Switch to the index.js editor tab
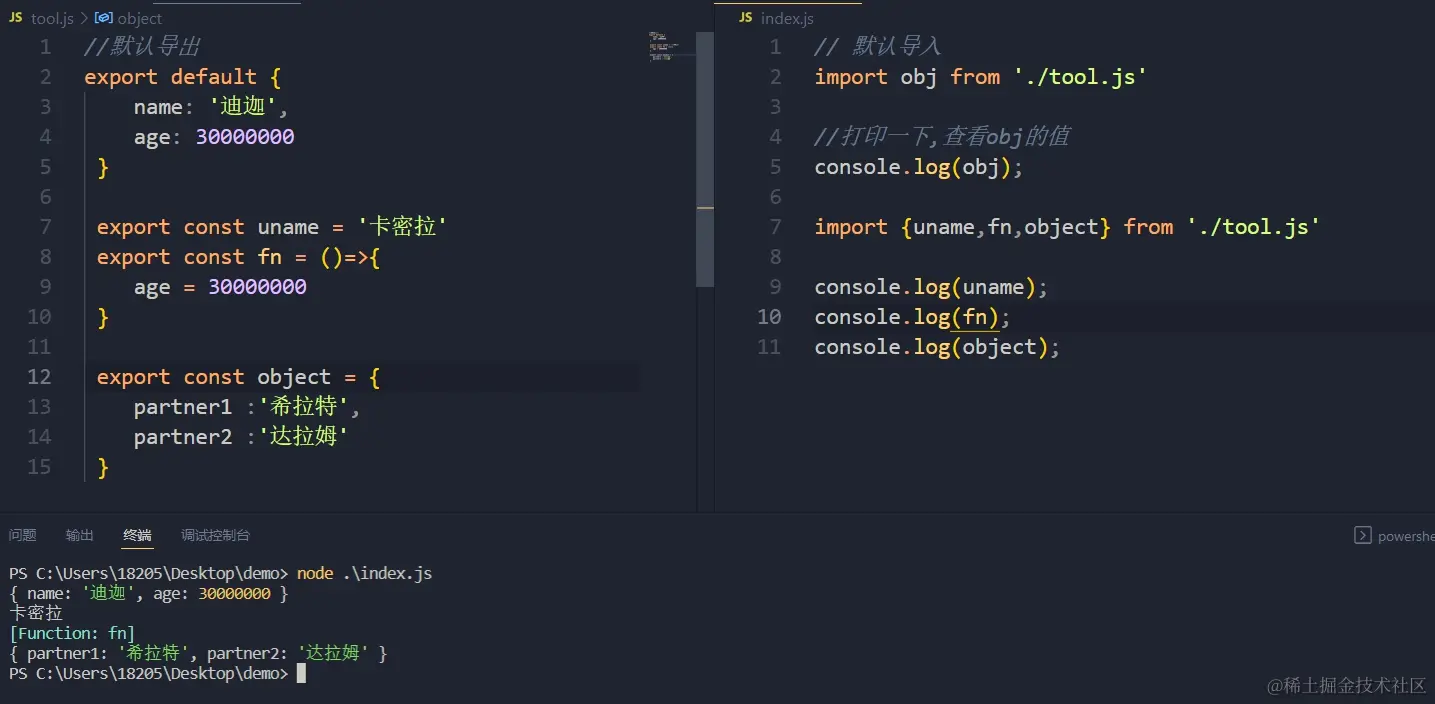This screenshot has height=704, width=1435. (x=787, y=18)
